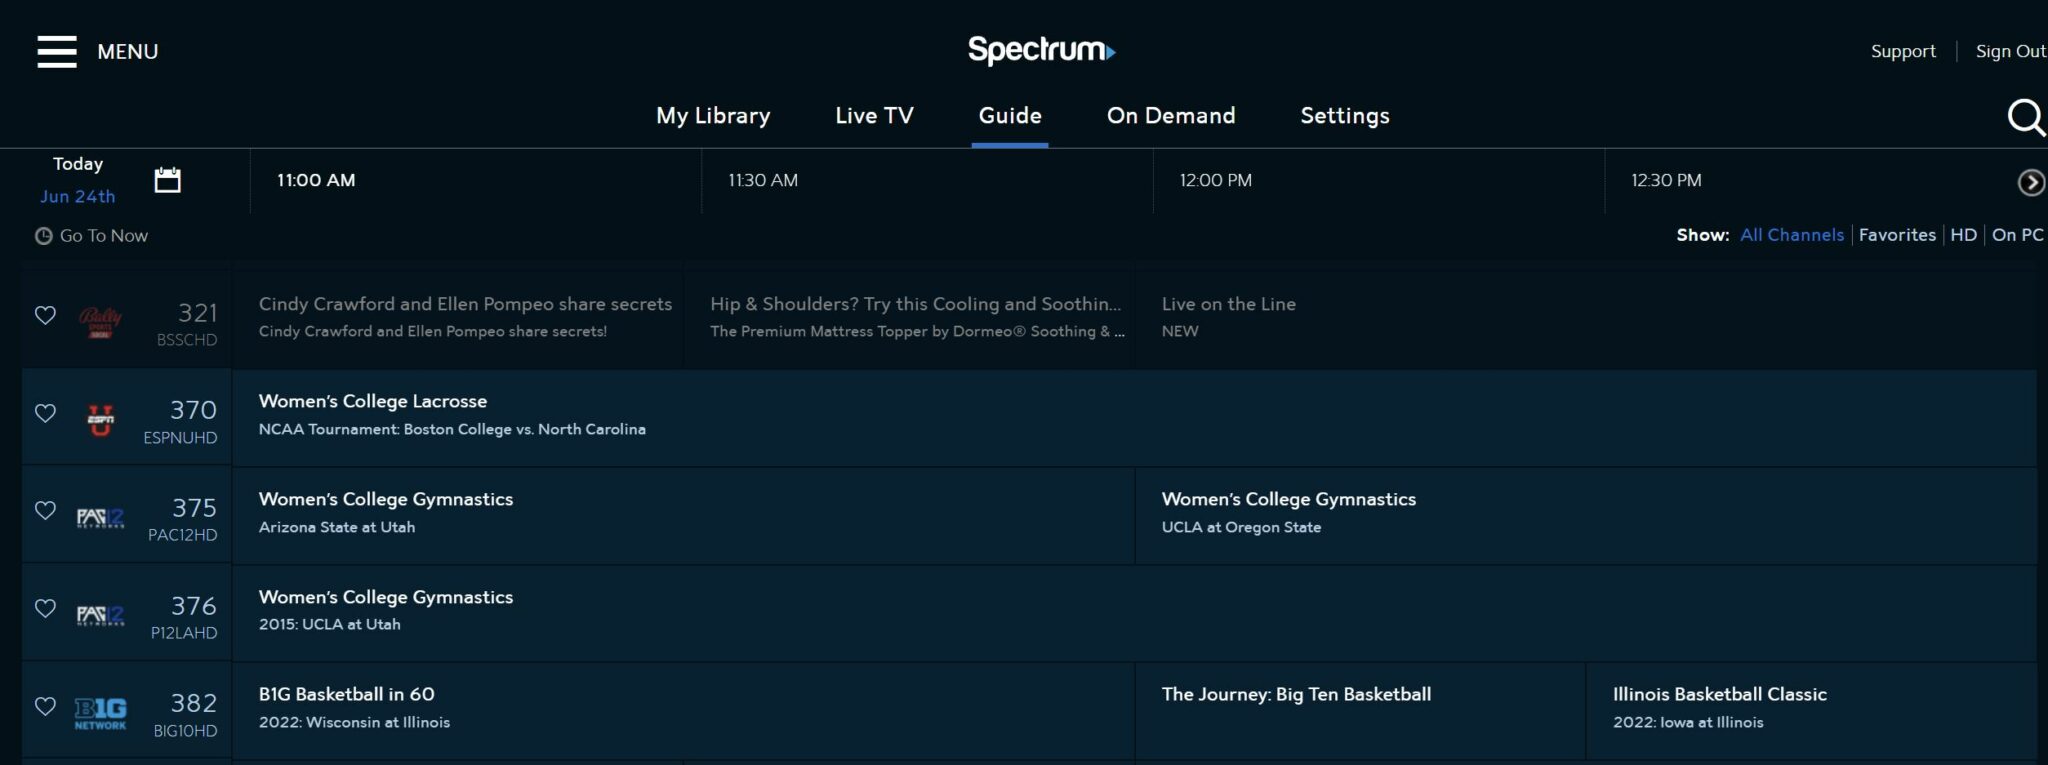Open the On Demand tab
2048x765 pixels.
1171,116
